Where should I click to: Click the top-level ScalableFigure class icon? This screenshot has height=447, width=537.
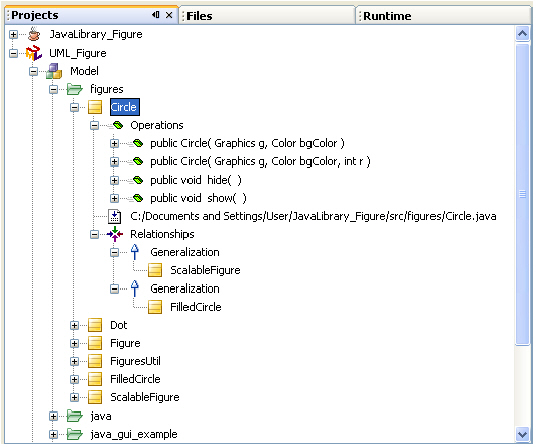pos(95,397)
